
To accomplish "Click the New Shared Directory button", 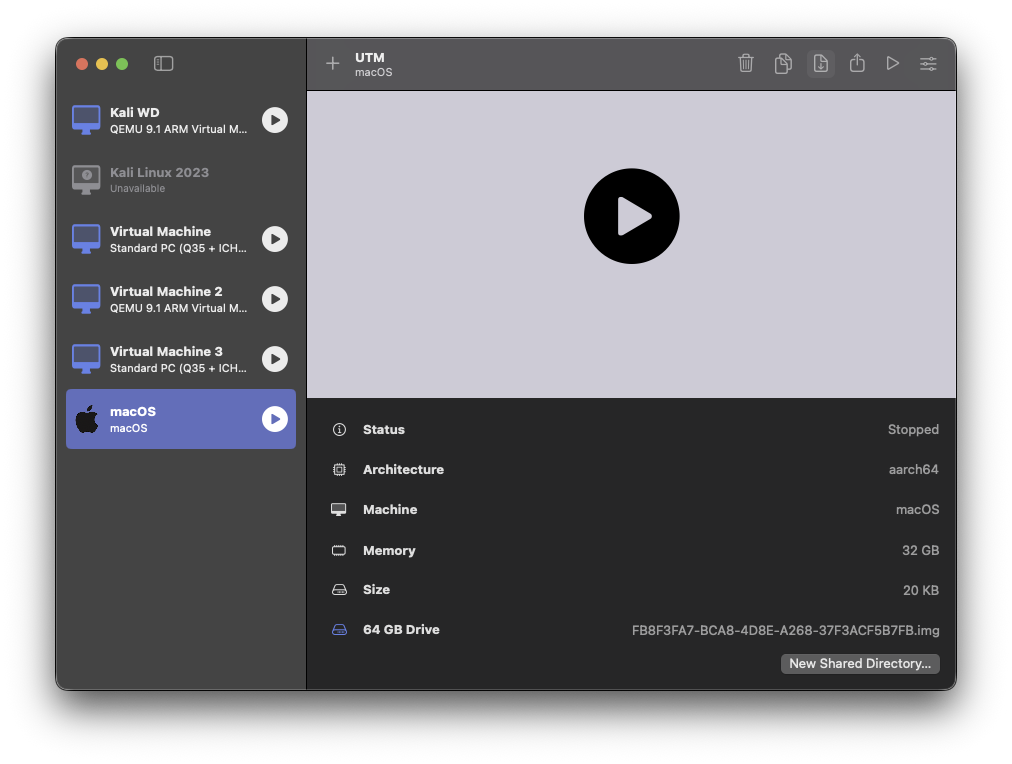I will [x=860, y=664].
